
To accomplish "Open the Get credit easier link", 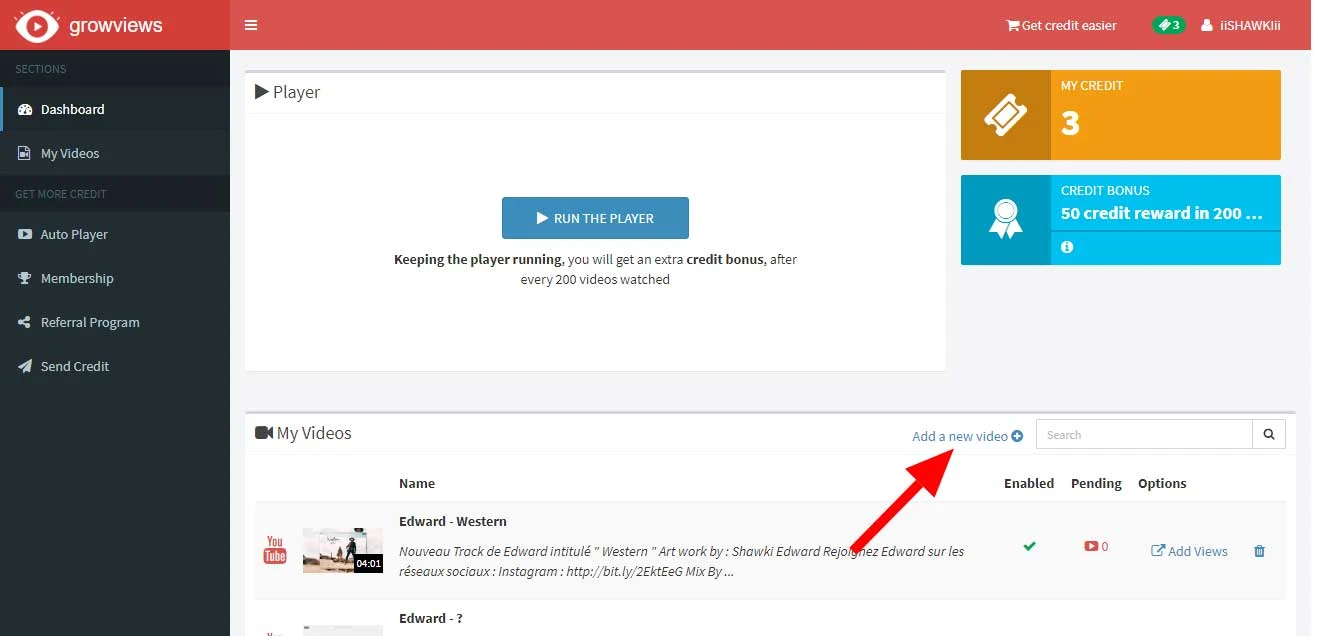I will pos(1061,25).
